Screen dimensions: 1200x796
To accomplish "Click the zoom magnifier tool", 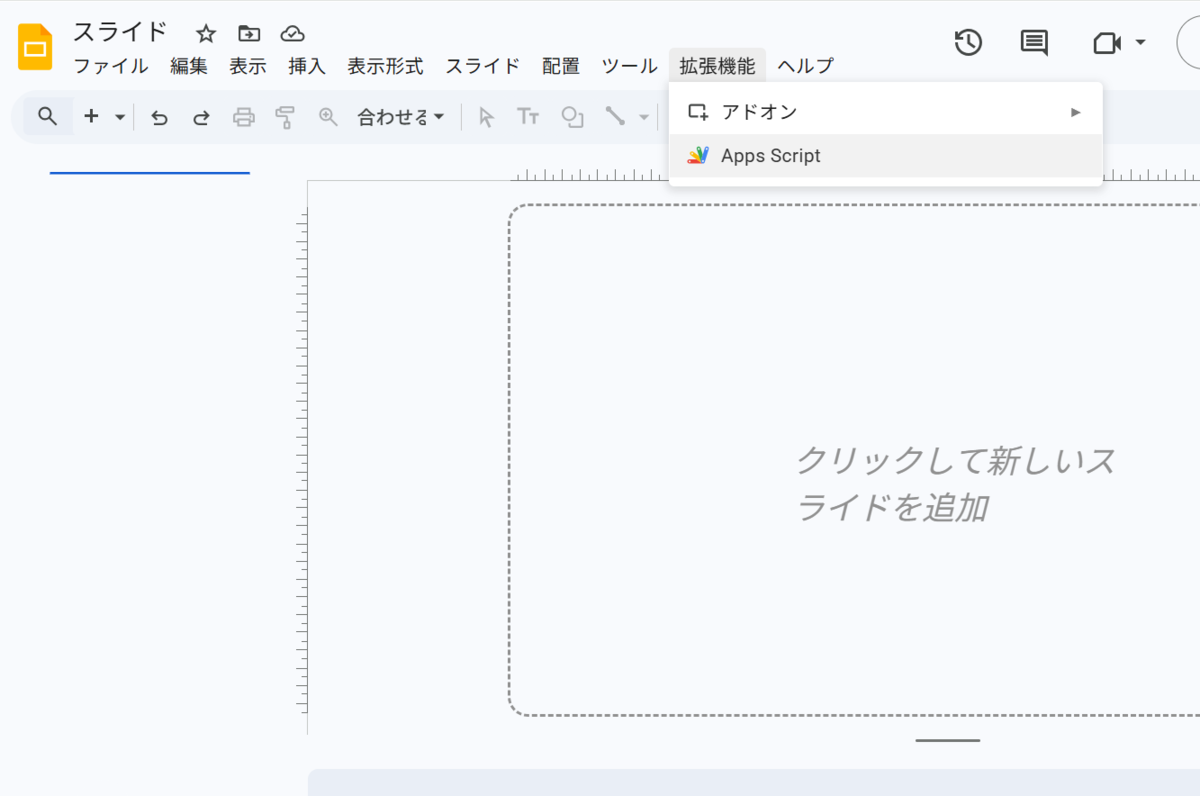I will pyautogui.click(x=328, y=117).
